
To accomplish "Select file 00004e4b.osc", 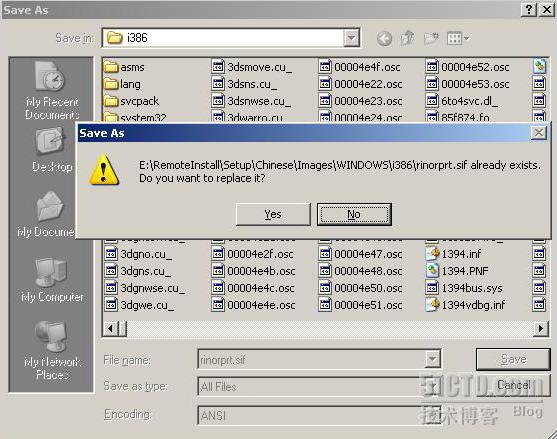I will (x=254, y=271).
